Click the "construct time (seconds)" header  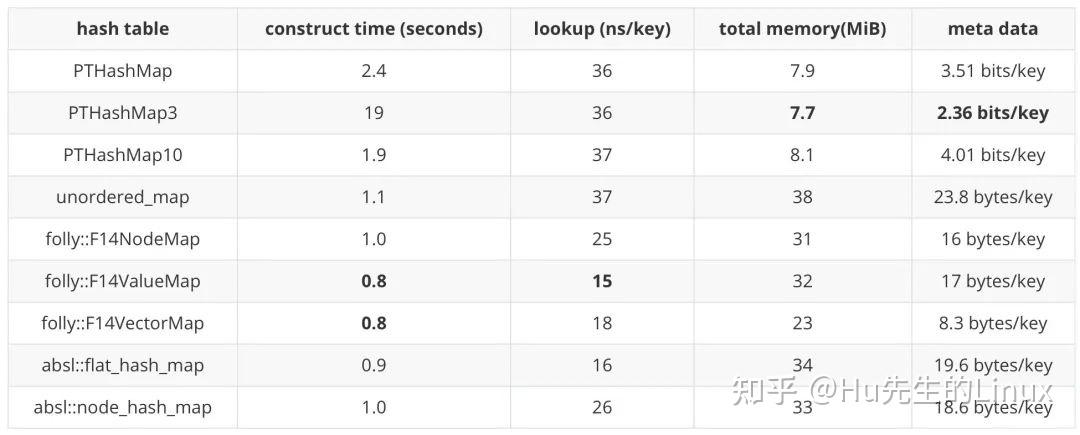point(373,29)
